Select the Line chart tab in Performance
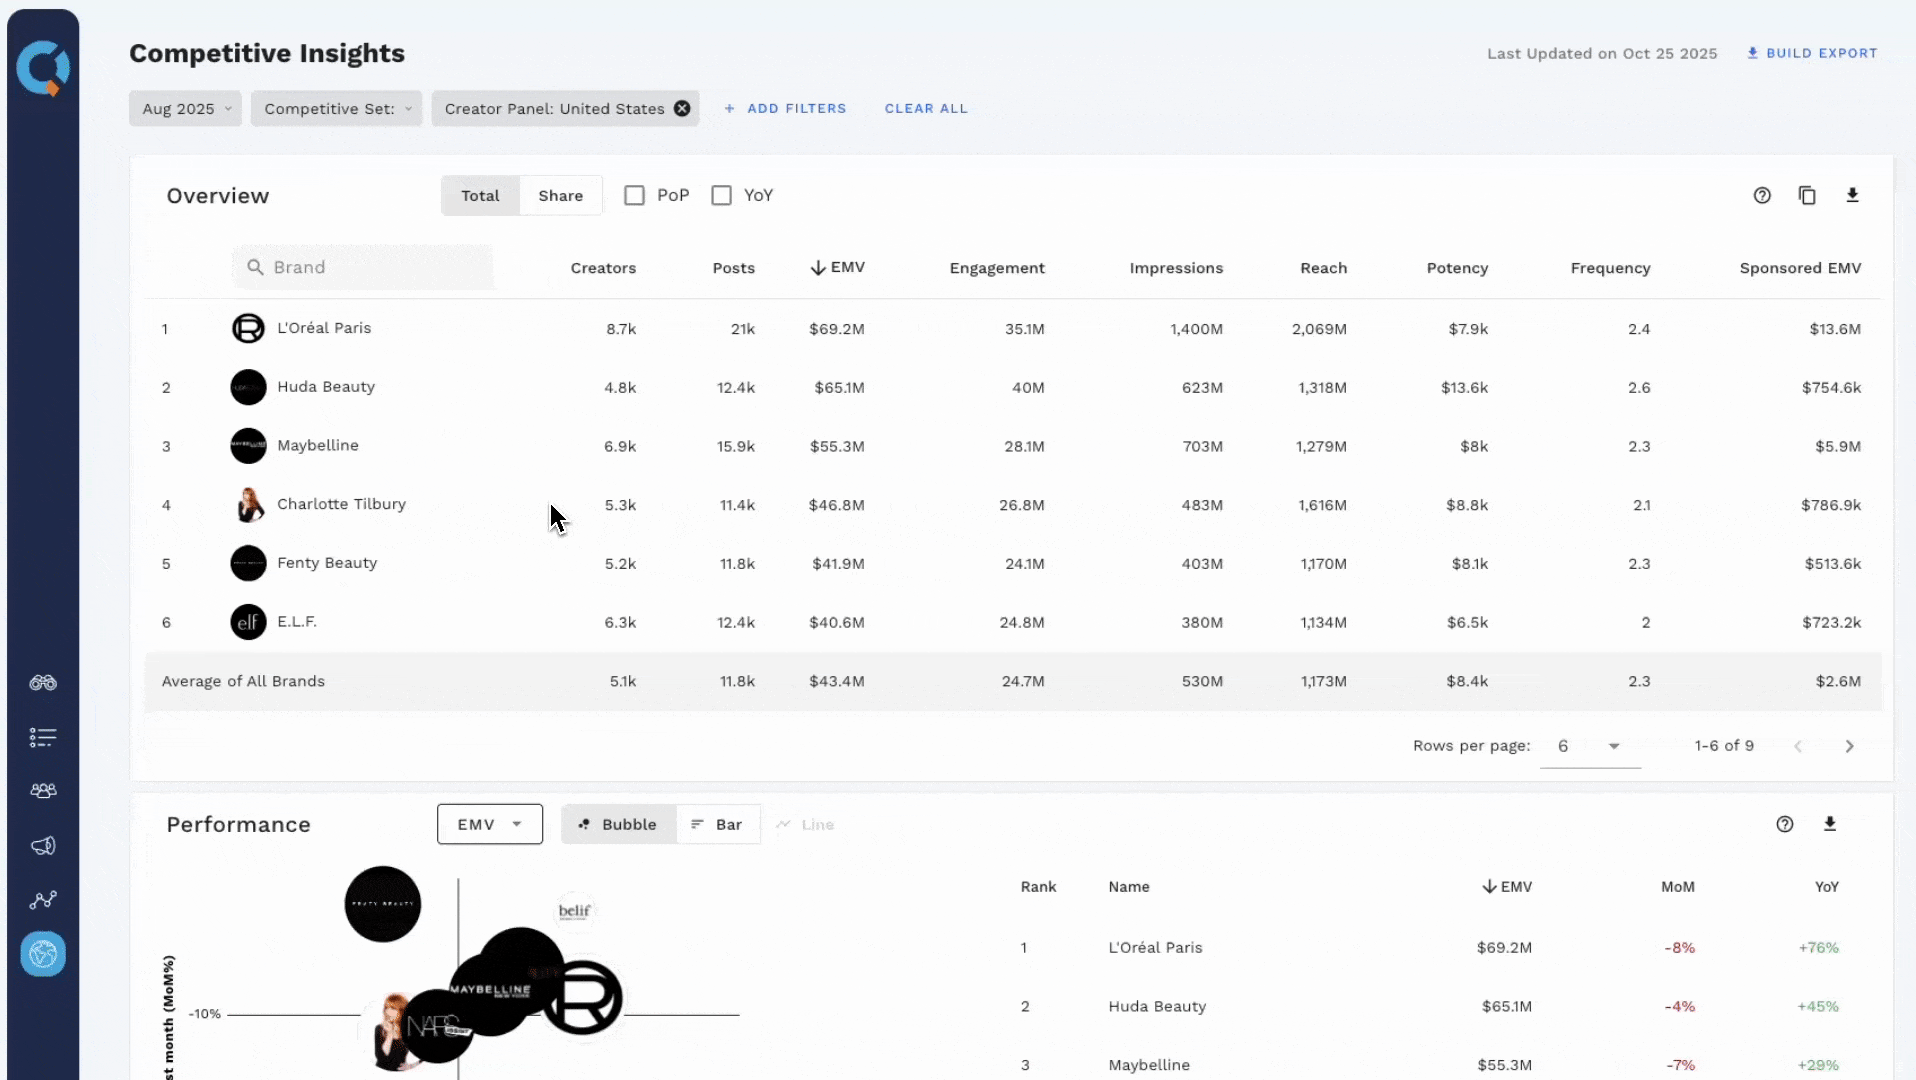 tap(805, 824)
